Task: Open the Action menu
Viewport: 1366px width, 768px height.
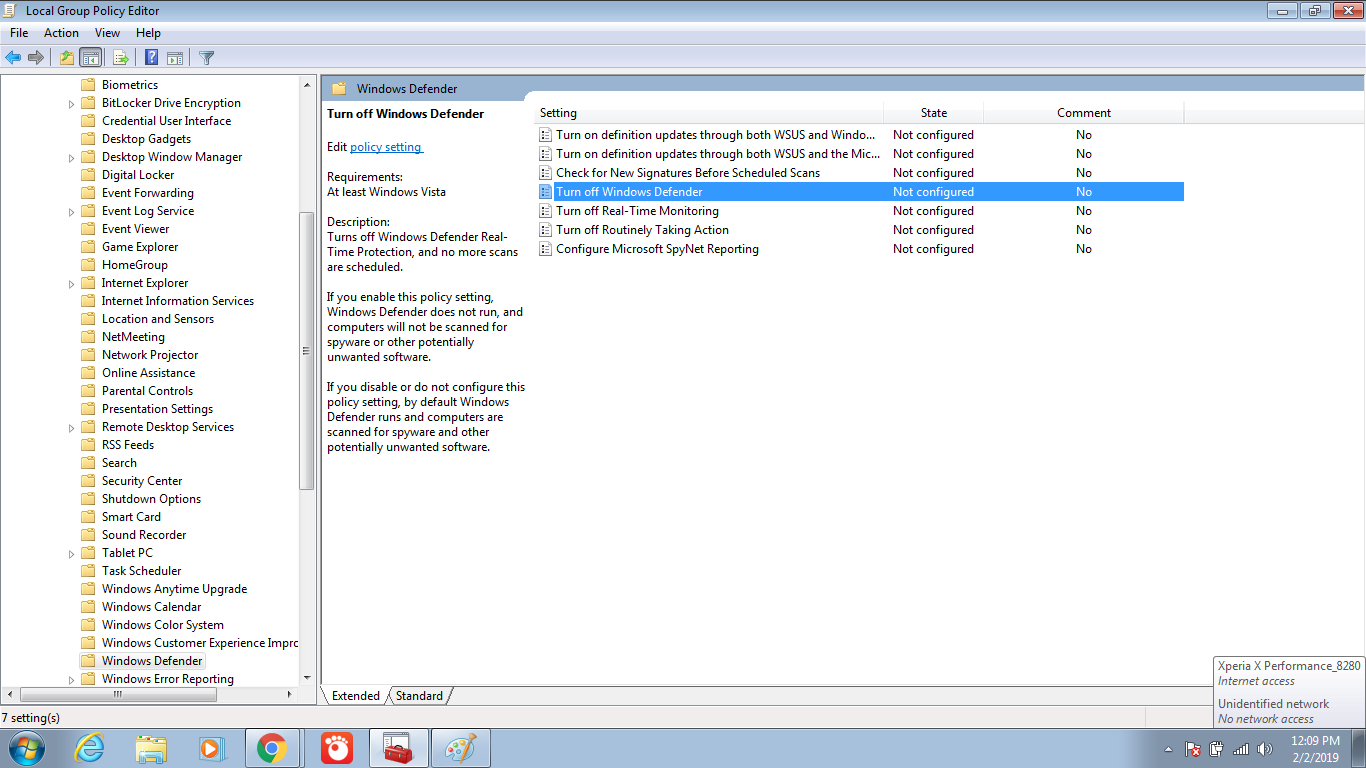Action: 61,33
